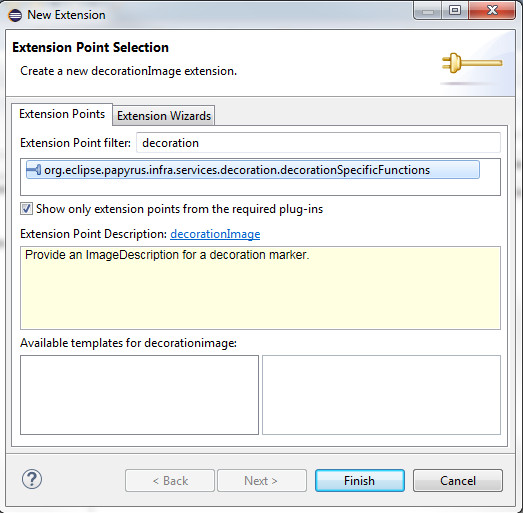This screenshot has width=523, height=513.
Task: Select the Extension Points tab
Action: 62,114
